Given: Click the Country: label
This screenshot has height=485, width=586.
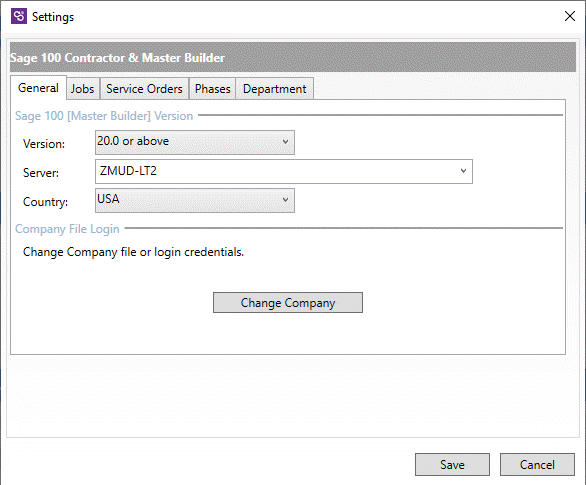Looking at the screenshot, I should 46,202.
